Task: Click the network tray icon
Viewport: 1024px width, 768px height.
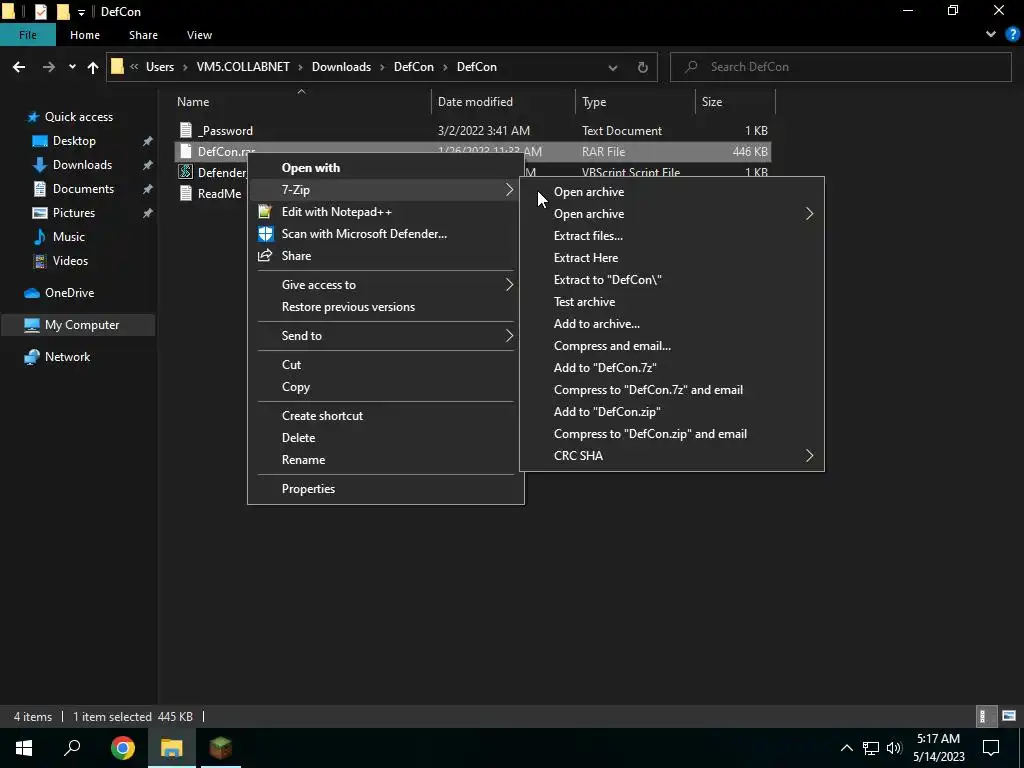Action: 871,748
